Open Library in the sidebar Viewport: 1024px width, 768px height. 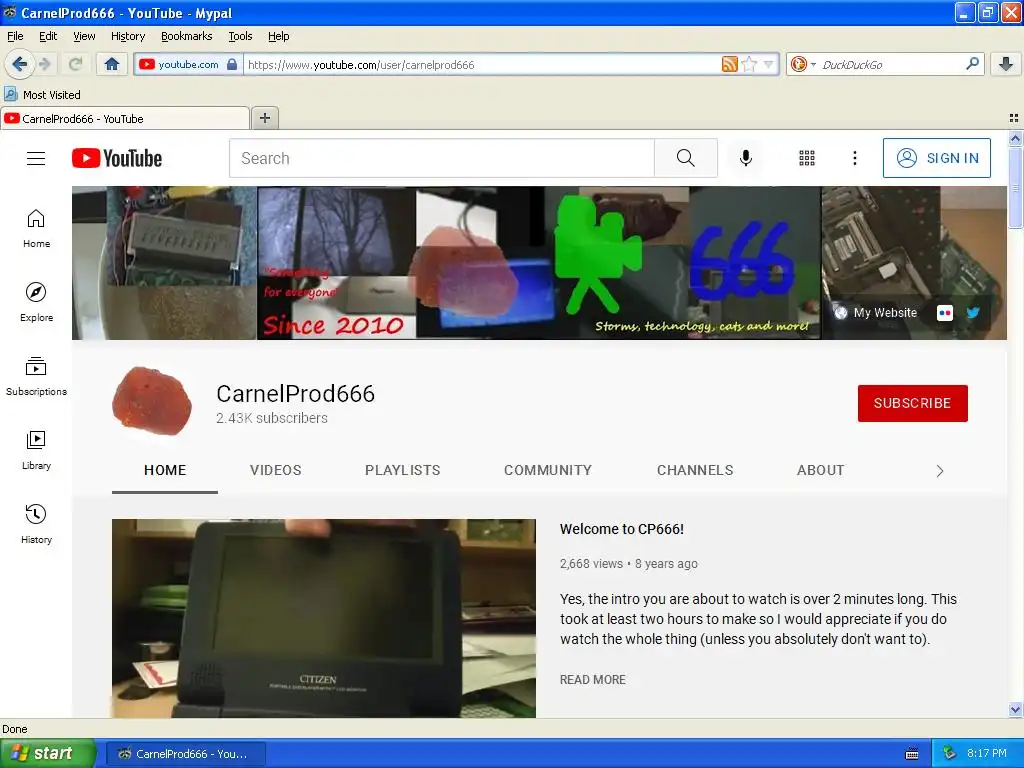tap(36, 451)
